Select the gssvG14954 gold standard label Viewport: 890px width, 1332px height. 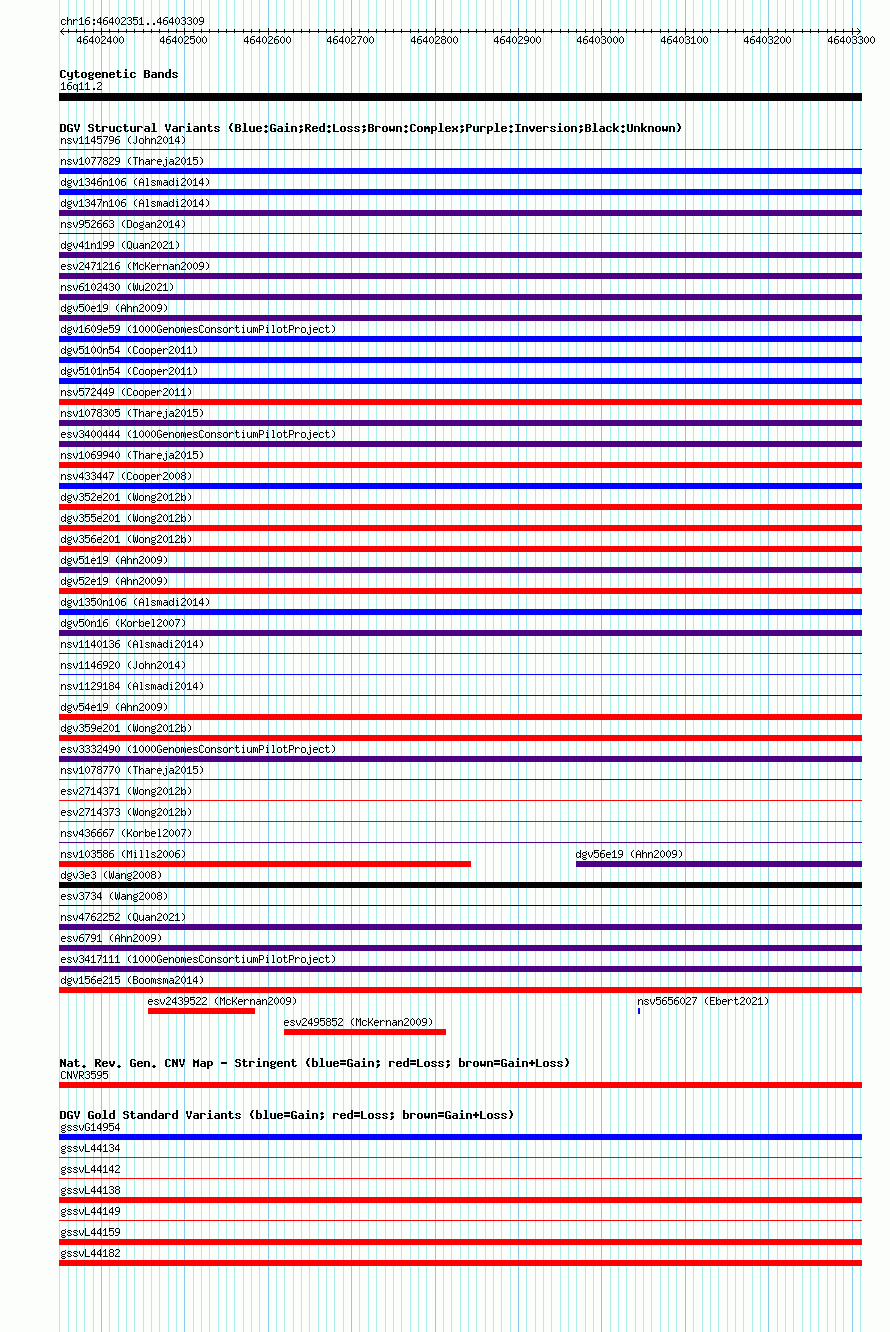90,1128
